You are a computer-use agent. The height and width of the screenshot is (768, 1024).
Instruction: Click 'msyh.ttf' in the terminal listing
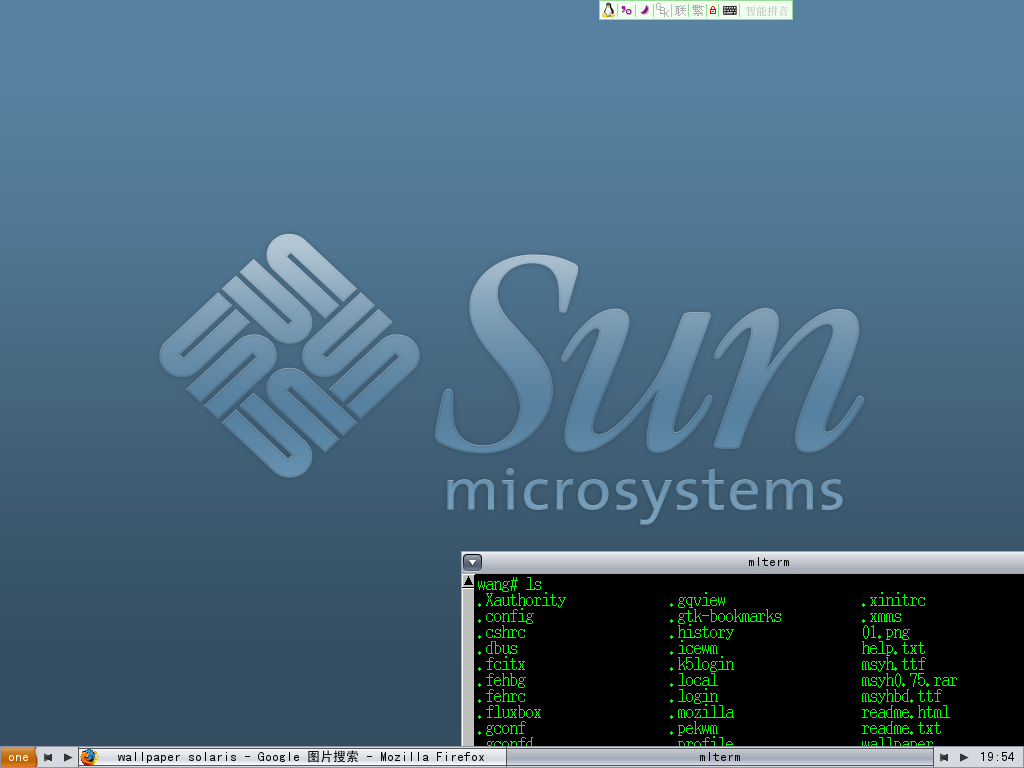point(893,664)
